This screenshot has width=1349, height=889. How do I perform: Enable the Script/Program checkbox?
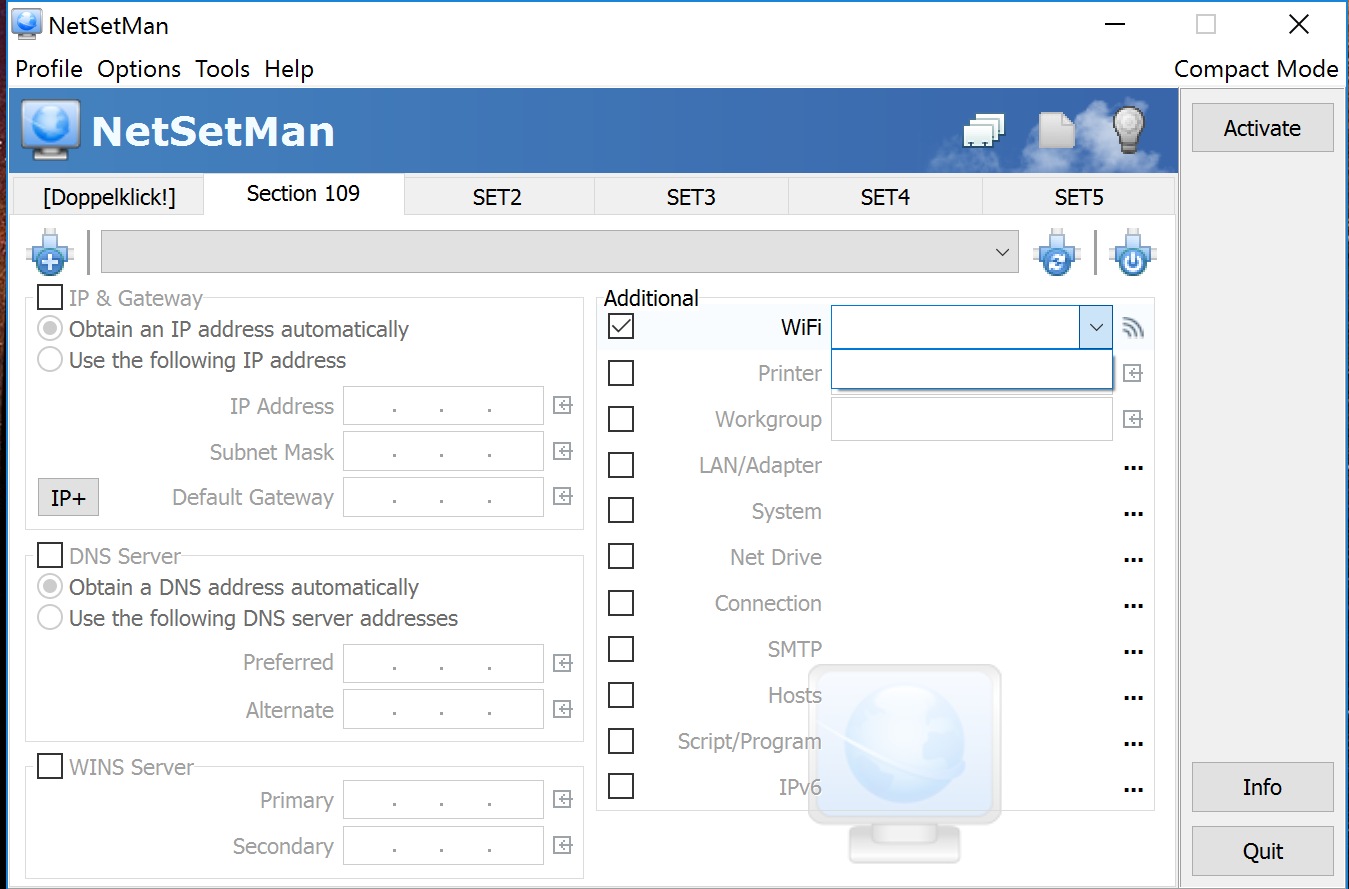click(x=621, y=741)
